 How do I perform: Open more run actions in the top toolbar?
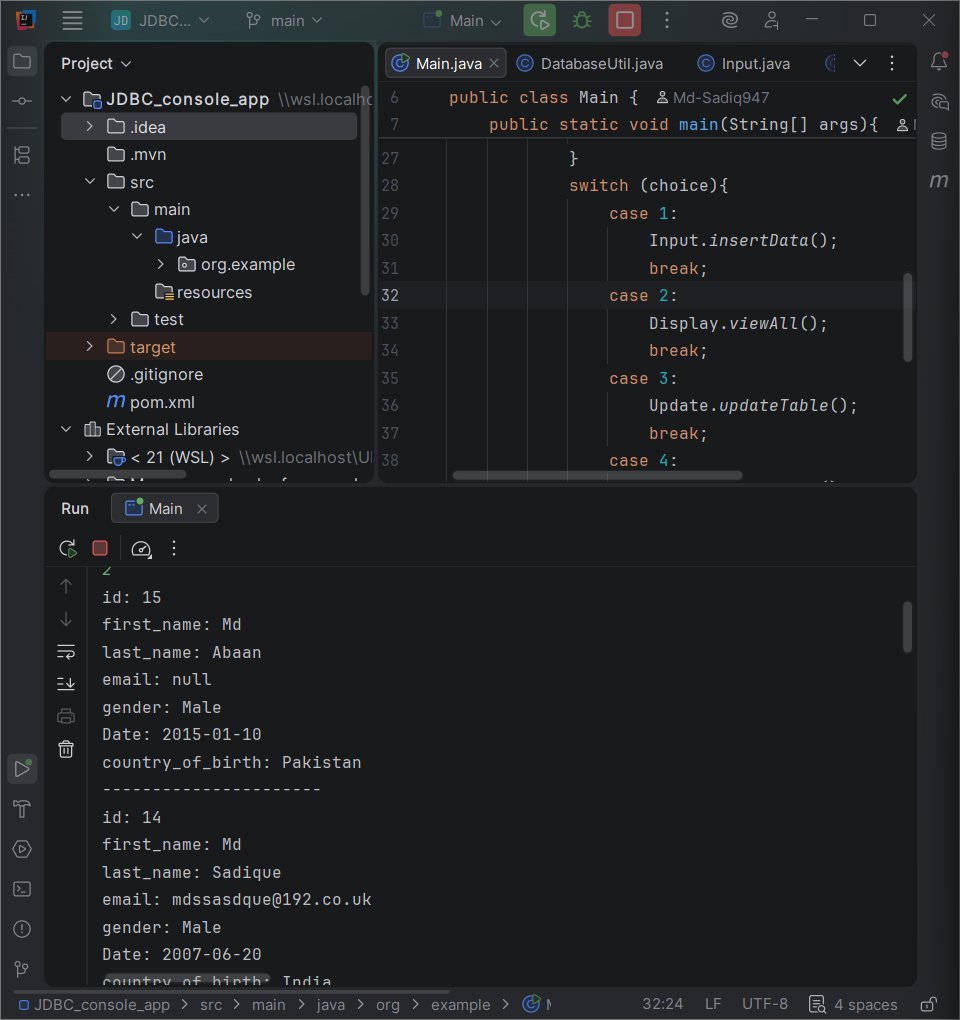[667, 20]
